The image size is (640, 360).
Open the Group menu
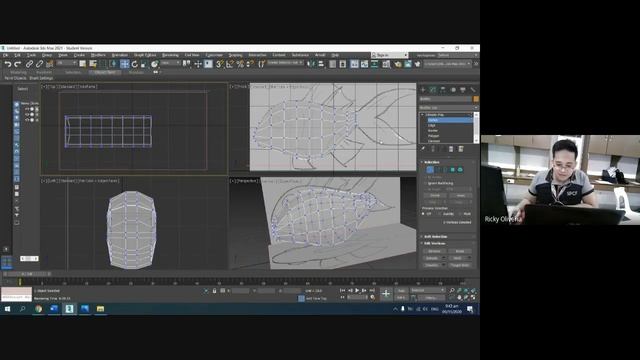(x=47, y=55)
